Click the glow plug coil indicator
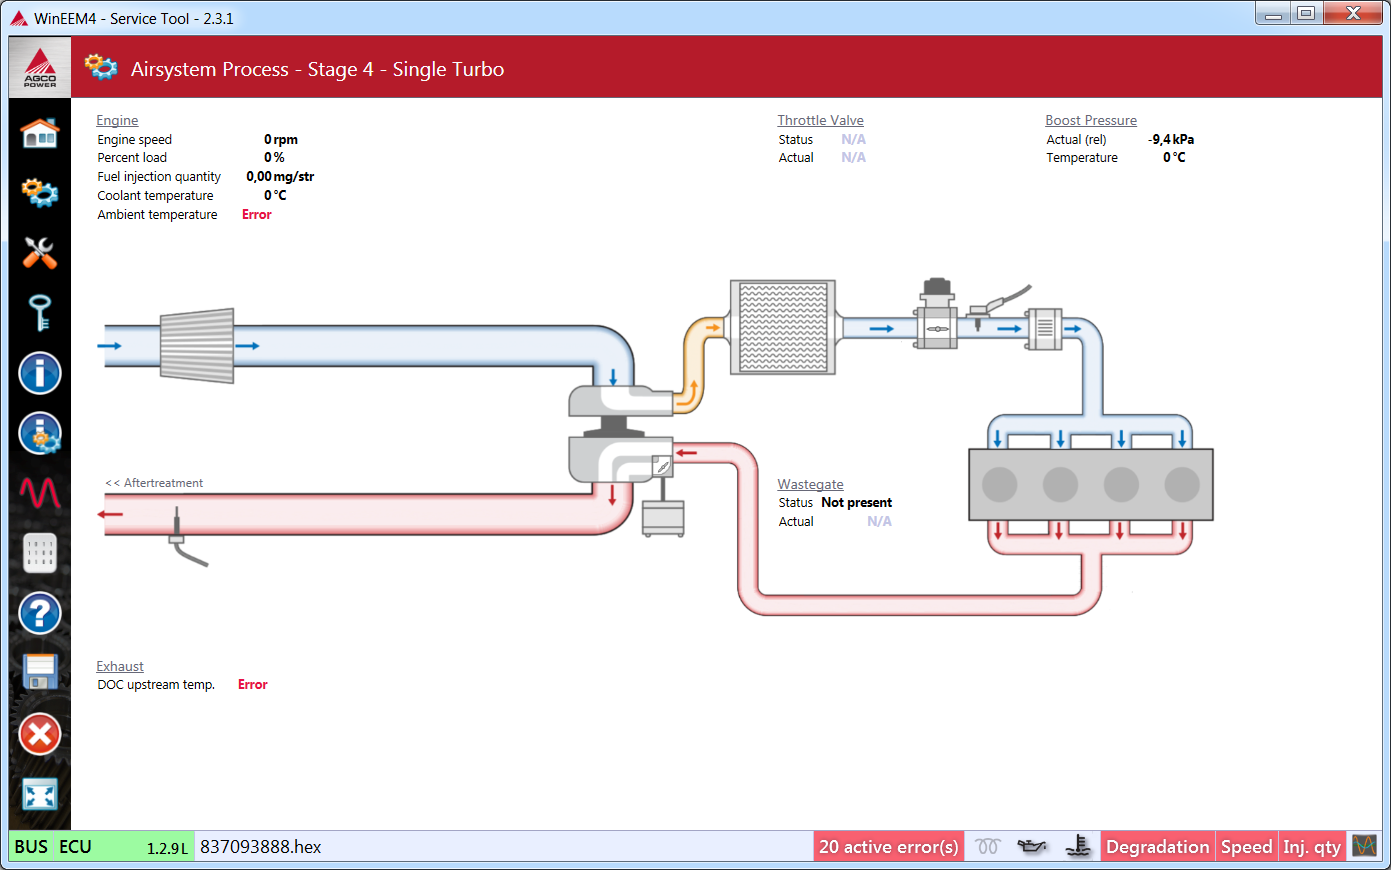This screenshot has height=870, width=1391. click(x=987, y=847)
